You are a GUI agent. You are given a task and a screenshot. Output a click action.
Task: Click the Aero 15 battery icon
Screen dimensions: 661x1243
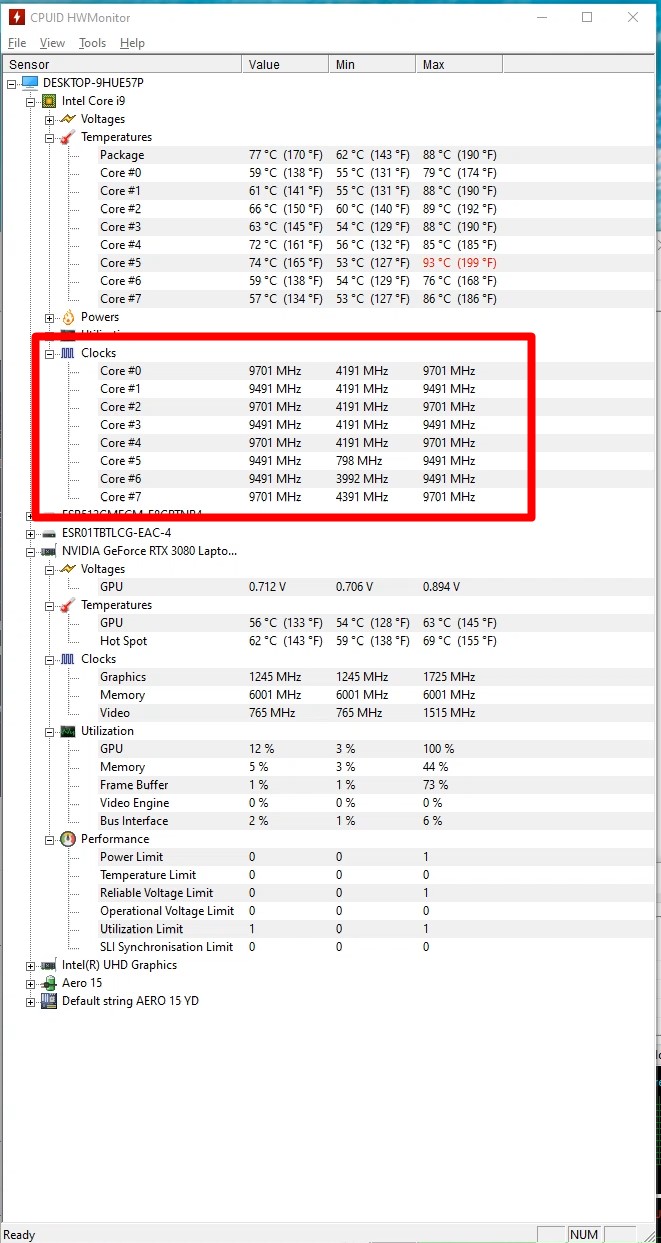(48, 983)
